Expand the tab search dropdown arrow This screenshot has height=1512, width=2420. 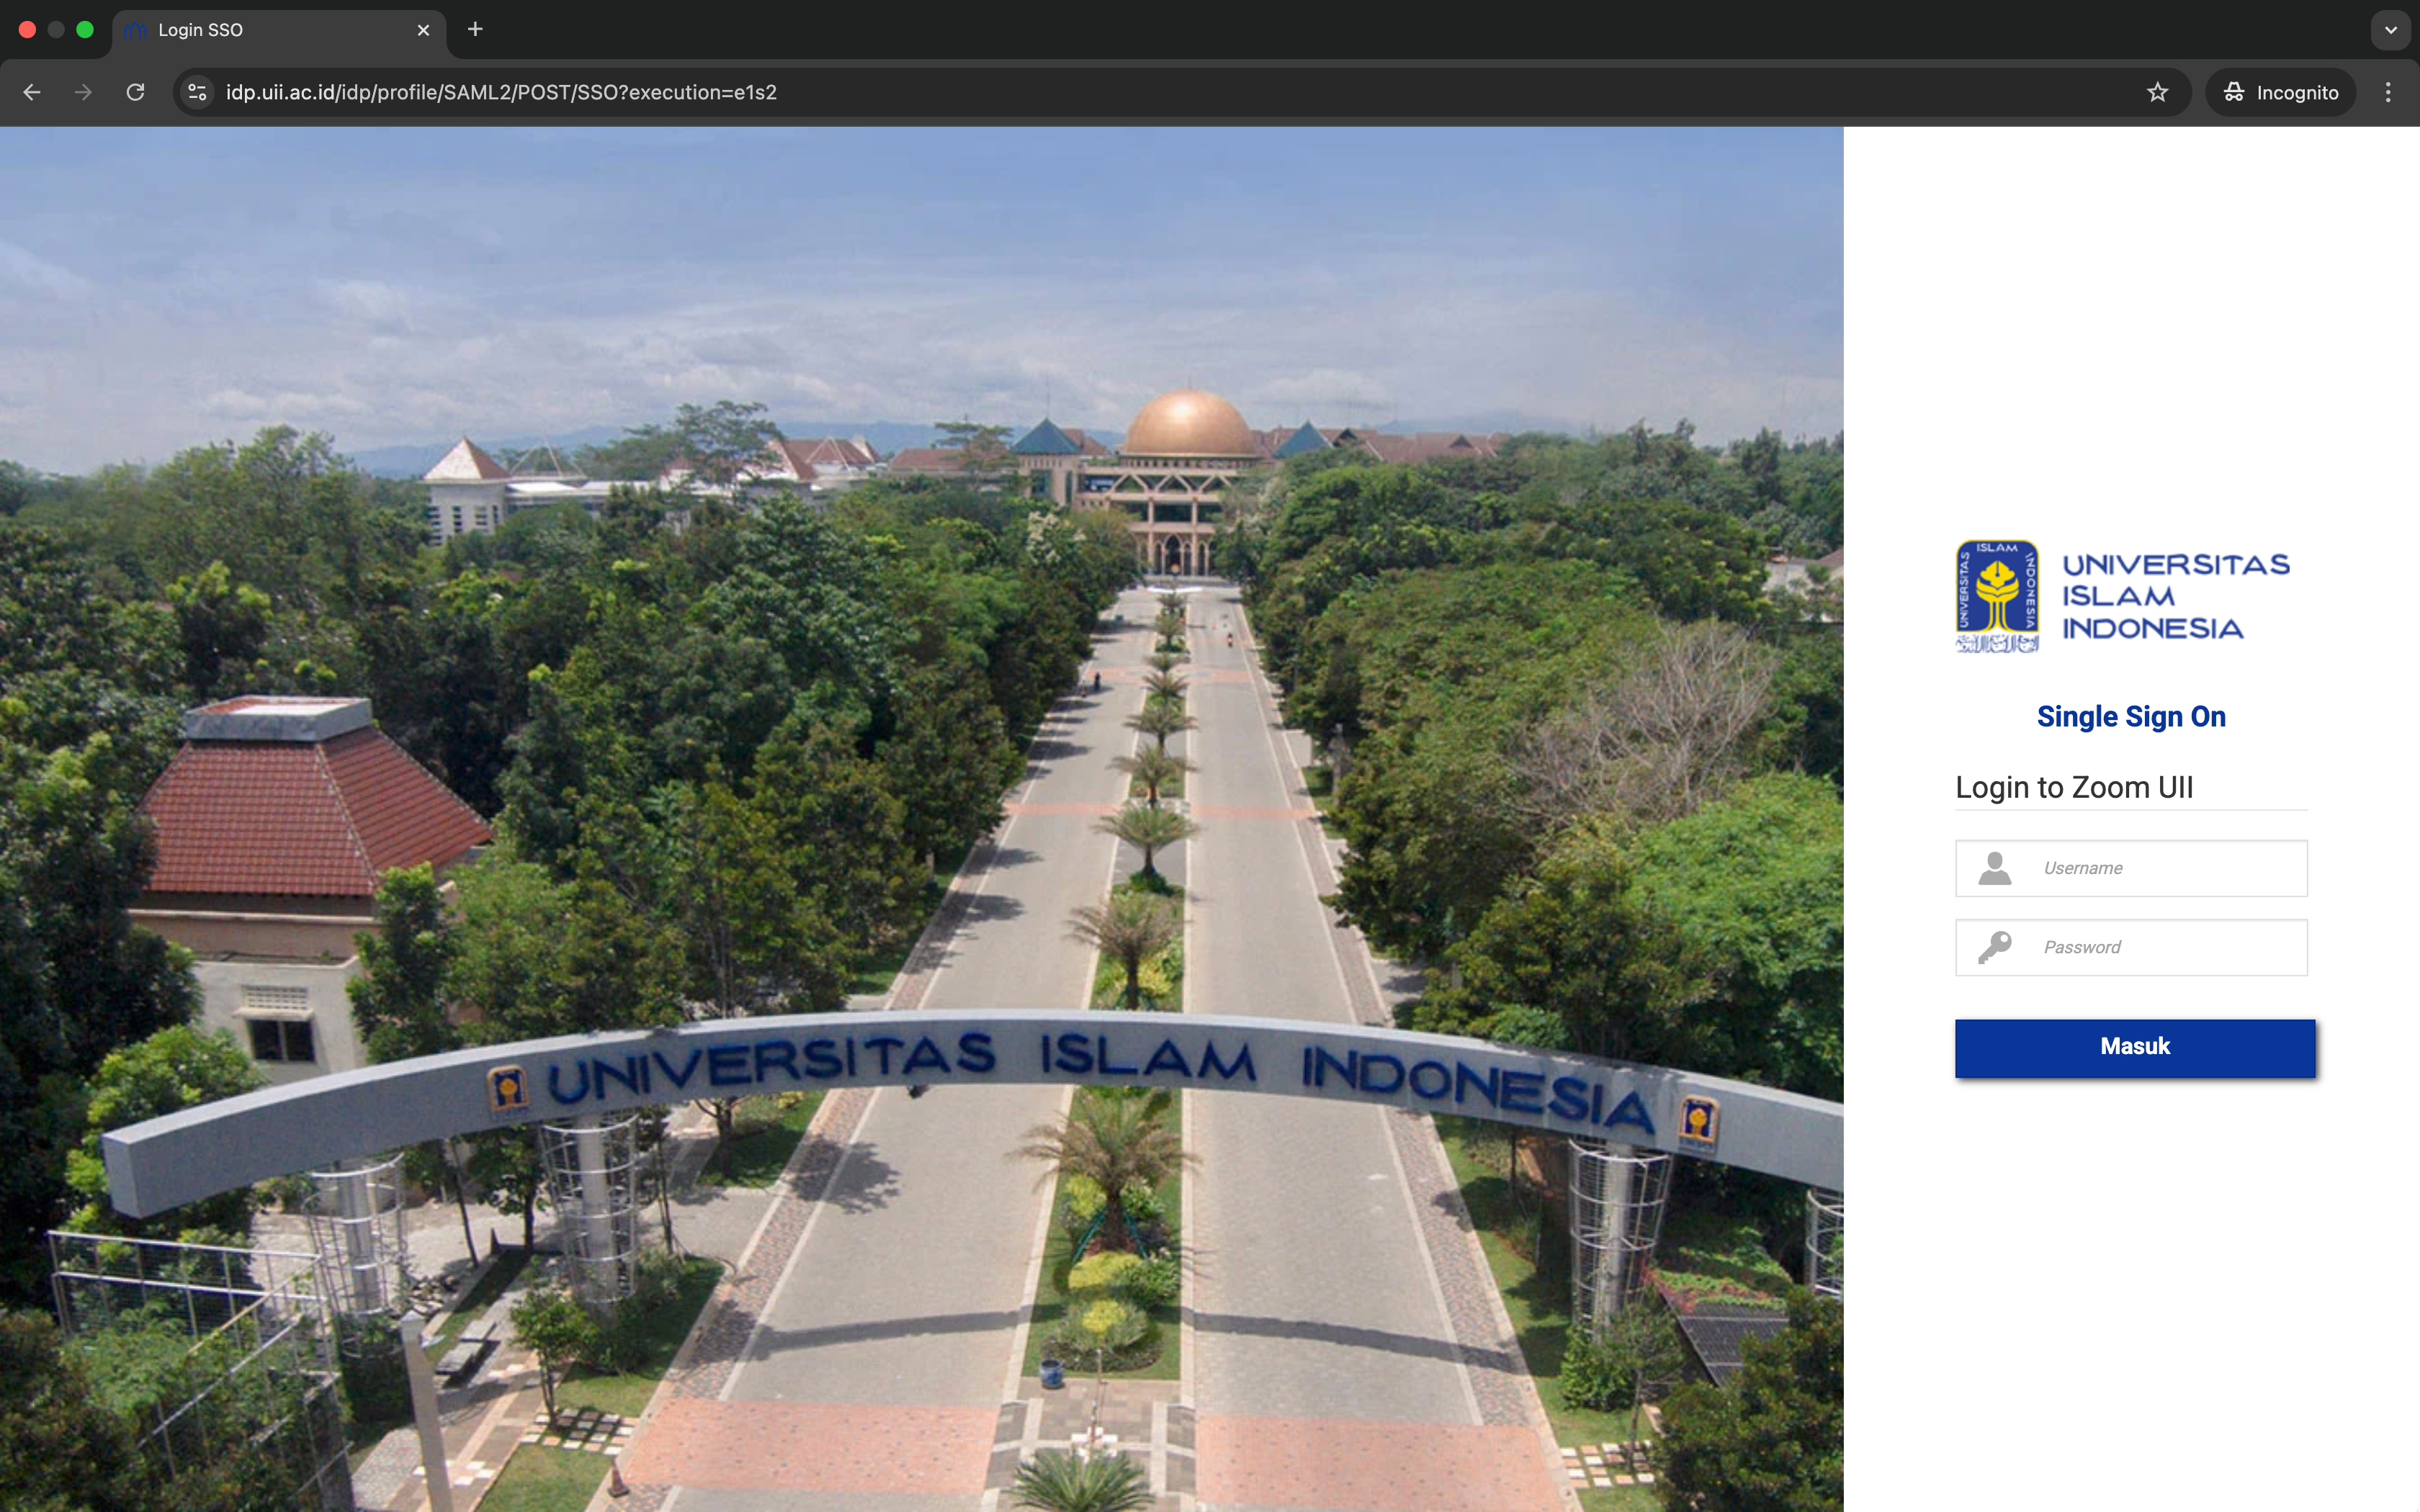coord(2391,30)
